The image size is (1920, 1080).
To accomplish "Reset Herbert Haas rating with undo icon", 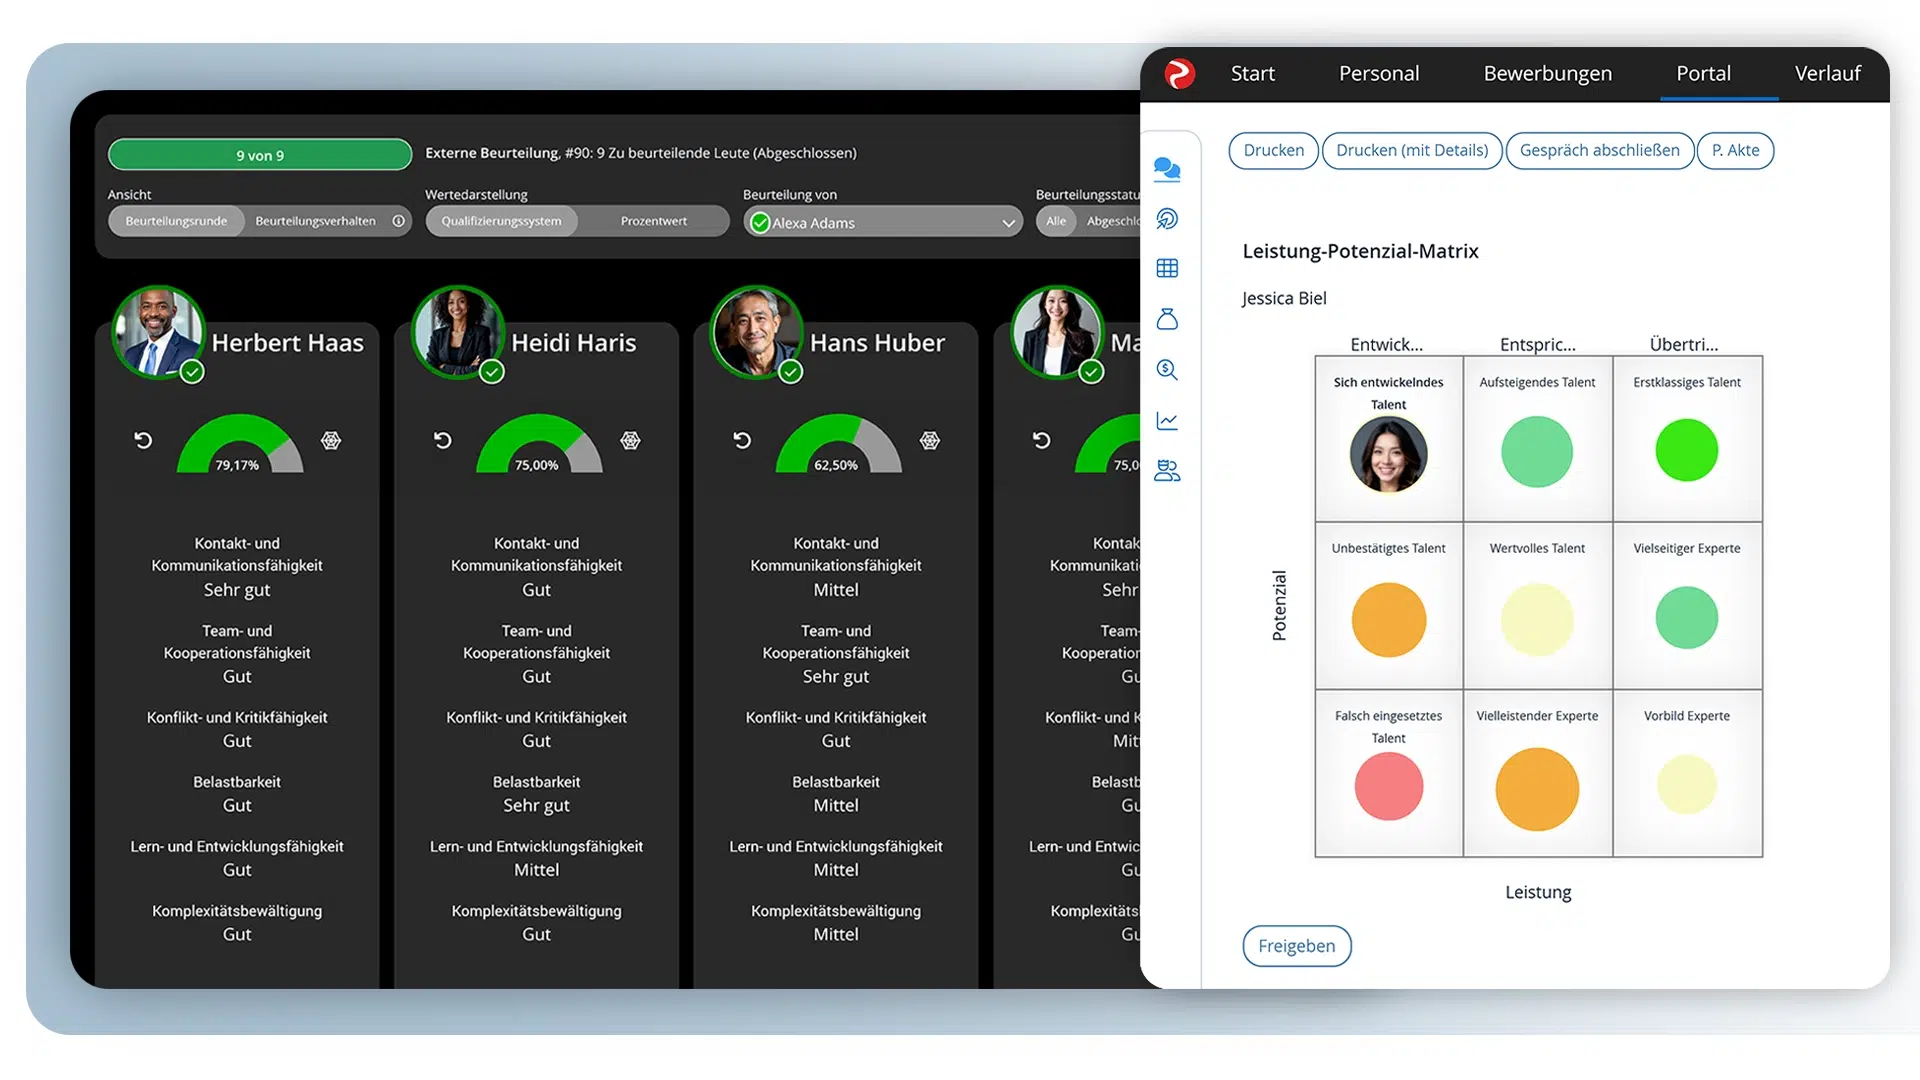I will 143,440.
